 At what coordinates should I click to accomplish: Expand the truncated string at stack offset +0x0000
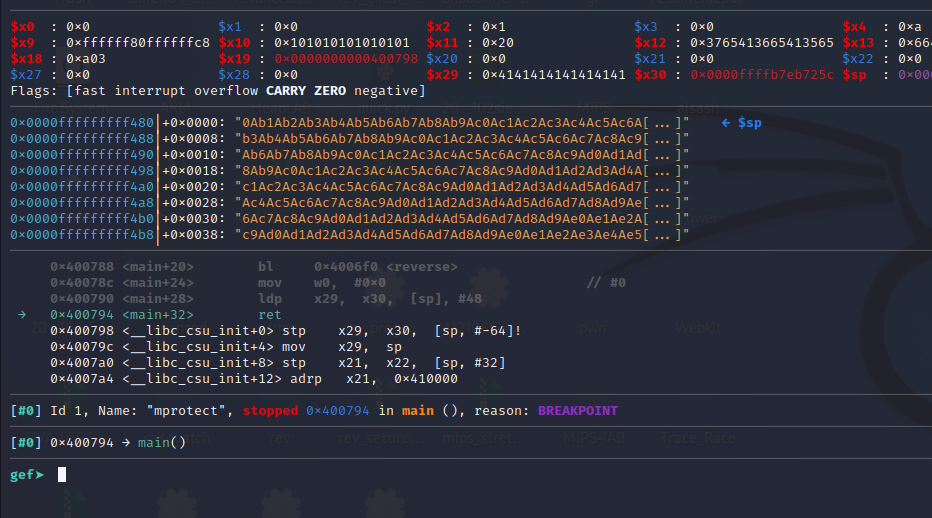pos(666,122)
